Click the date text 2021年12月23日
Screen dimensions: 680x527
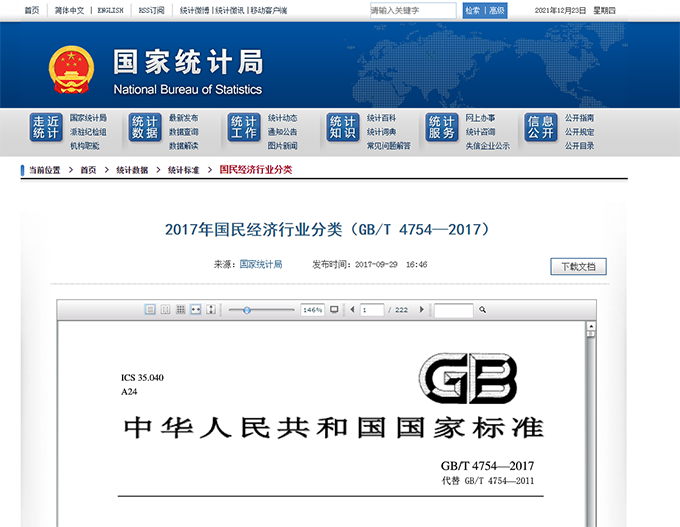click(x=560, y=10)
